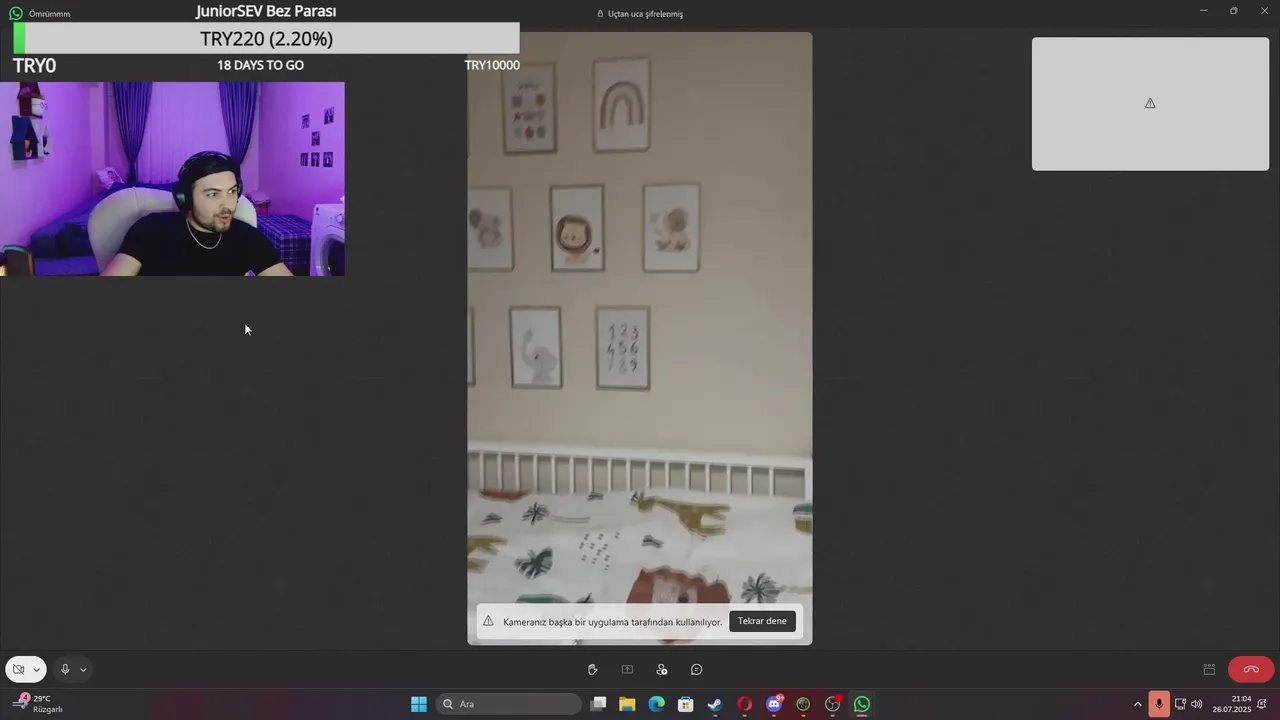Show hidden system tray icons

1137,704
